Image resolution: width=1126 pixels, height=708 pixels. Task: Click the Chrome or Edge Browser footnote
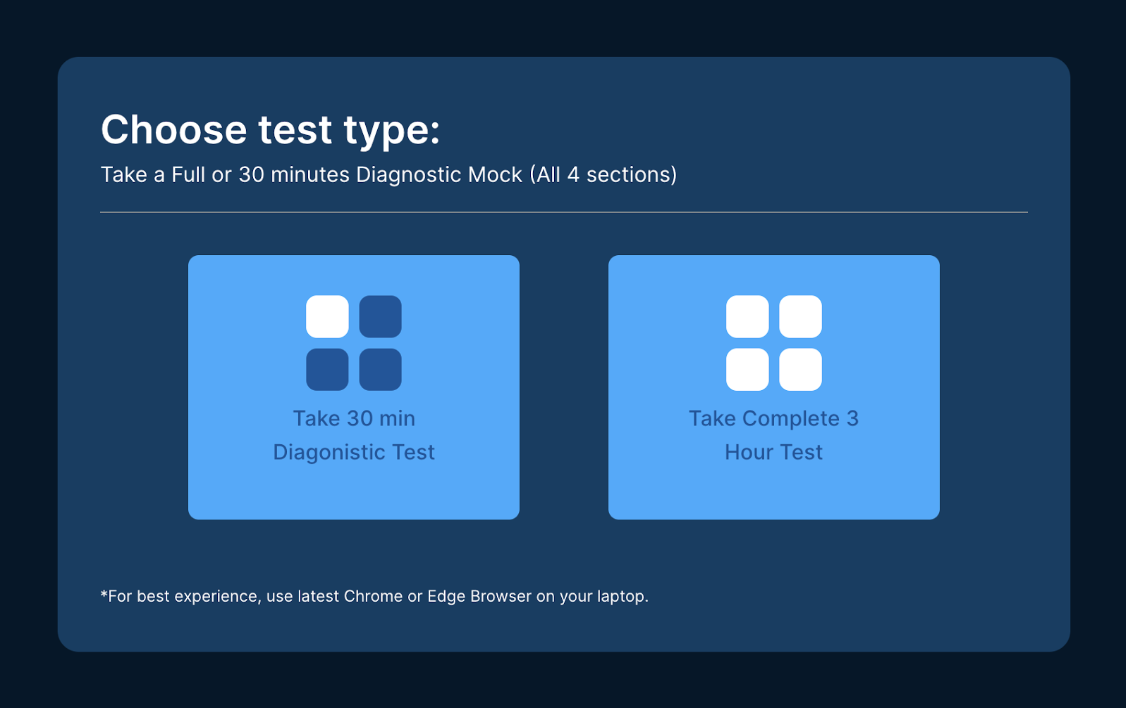click(x=374, y=596)
